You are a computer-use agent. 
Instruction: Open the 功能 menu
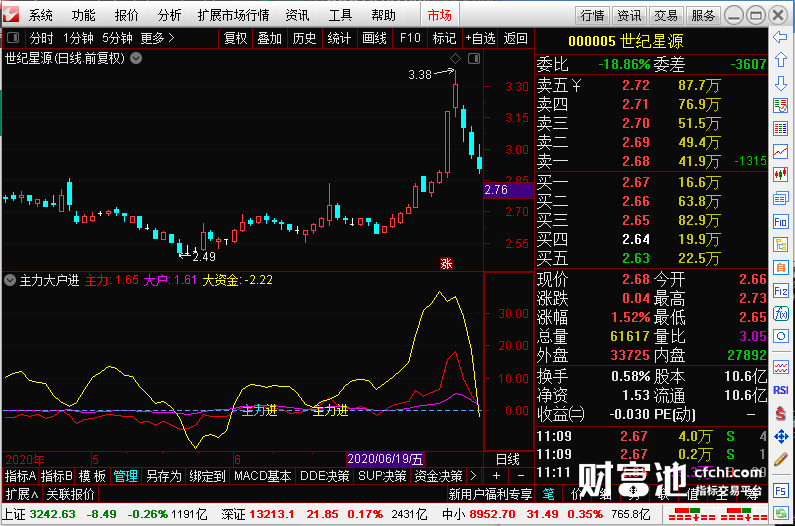point(83,15)
